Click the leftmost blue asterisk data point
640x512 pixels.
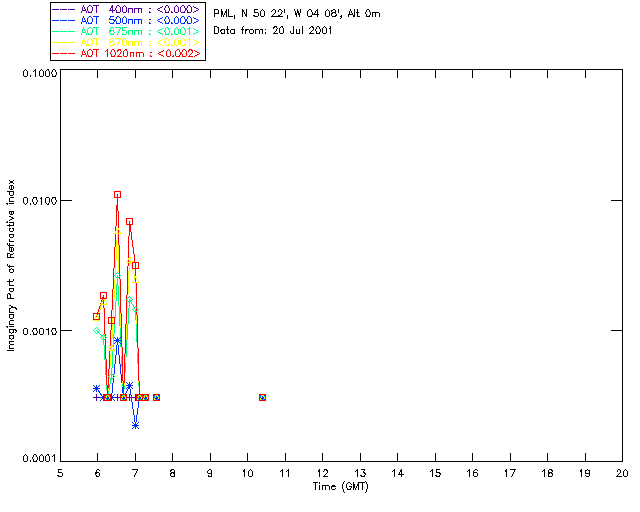[x=96, y=388]
